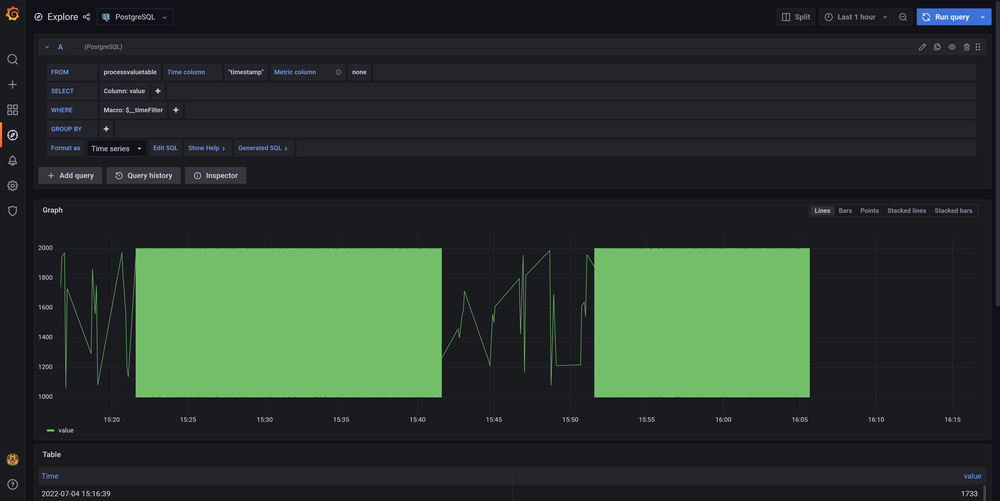Delete query A with the trash icon
The height and width of the screenshot is (501, 1000).
click(x=966, y=47)
